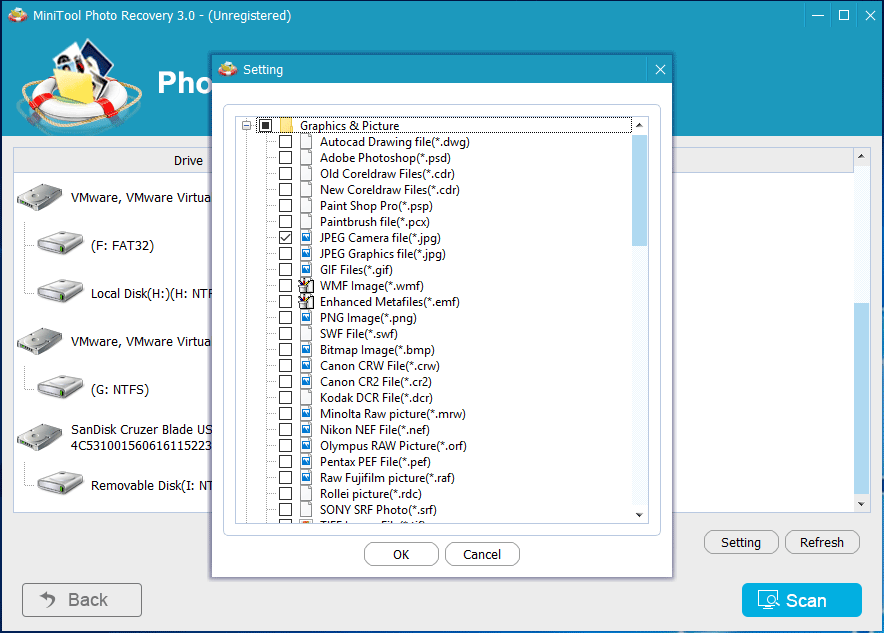Click the Nikon NEF File type icon
The width and height of the screenshot is (884, 633).
(x=306, y=430)
